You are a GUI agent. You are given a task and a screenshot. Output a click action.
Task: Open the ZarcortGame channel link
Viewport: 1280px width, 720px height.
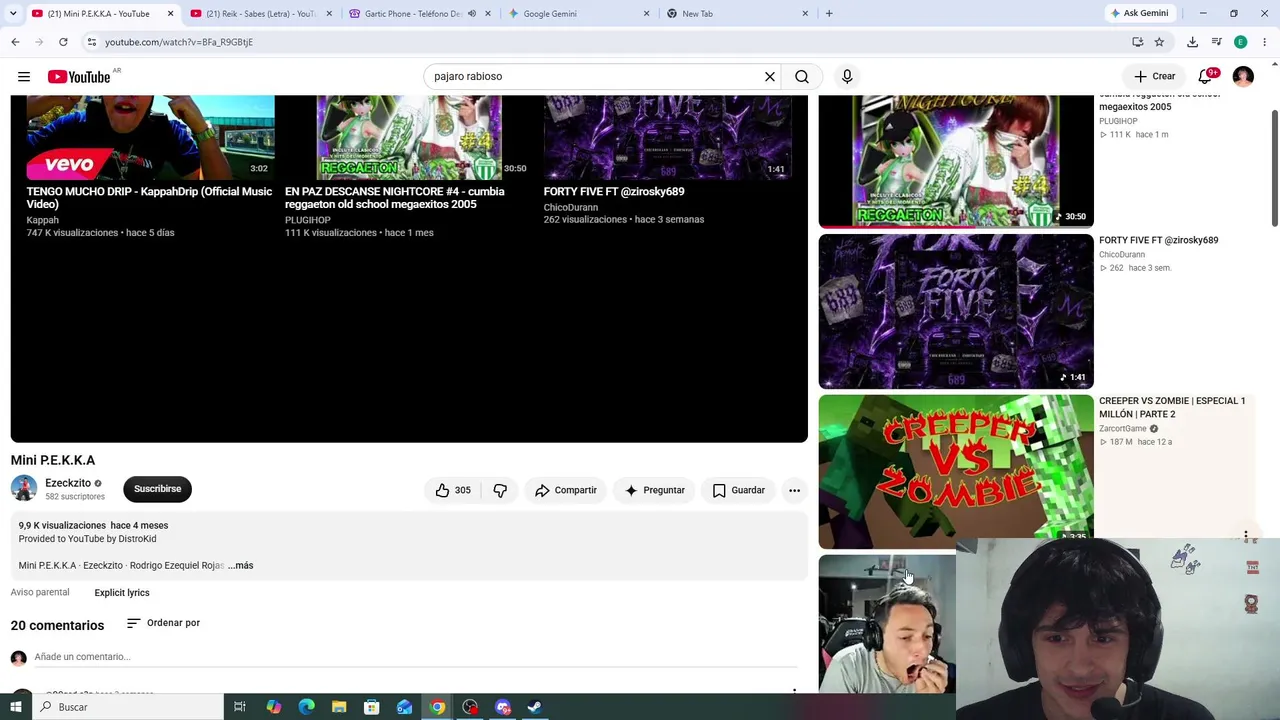pyautogui.click(x=1123, y=428)
